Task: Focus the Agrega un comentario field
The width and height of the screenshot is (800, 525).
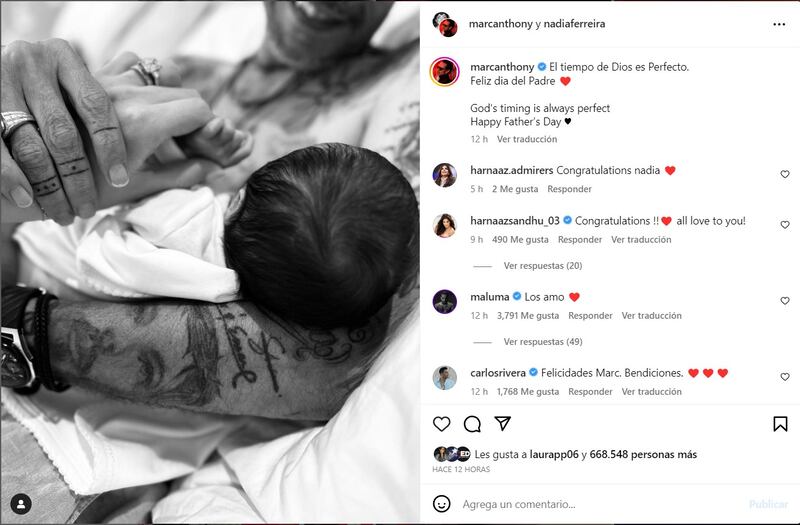Action: click(602, 504)
